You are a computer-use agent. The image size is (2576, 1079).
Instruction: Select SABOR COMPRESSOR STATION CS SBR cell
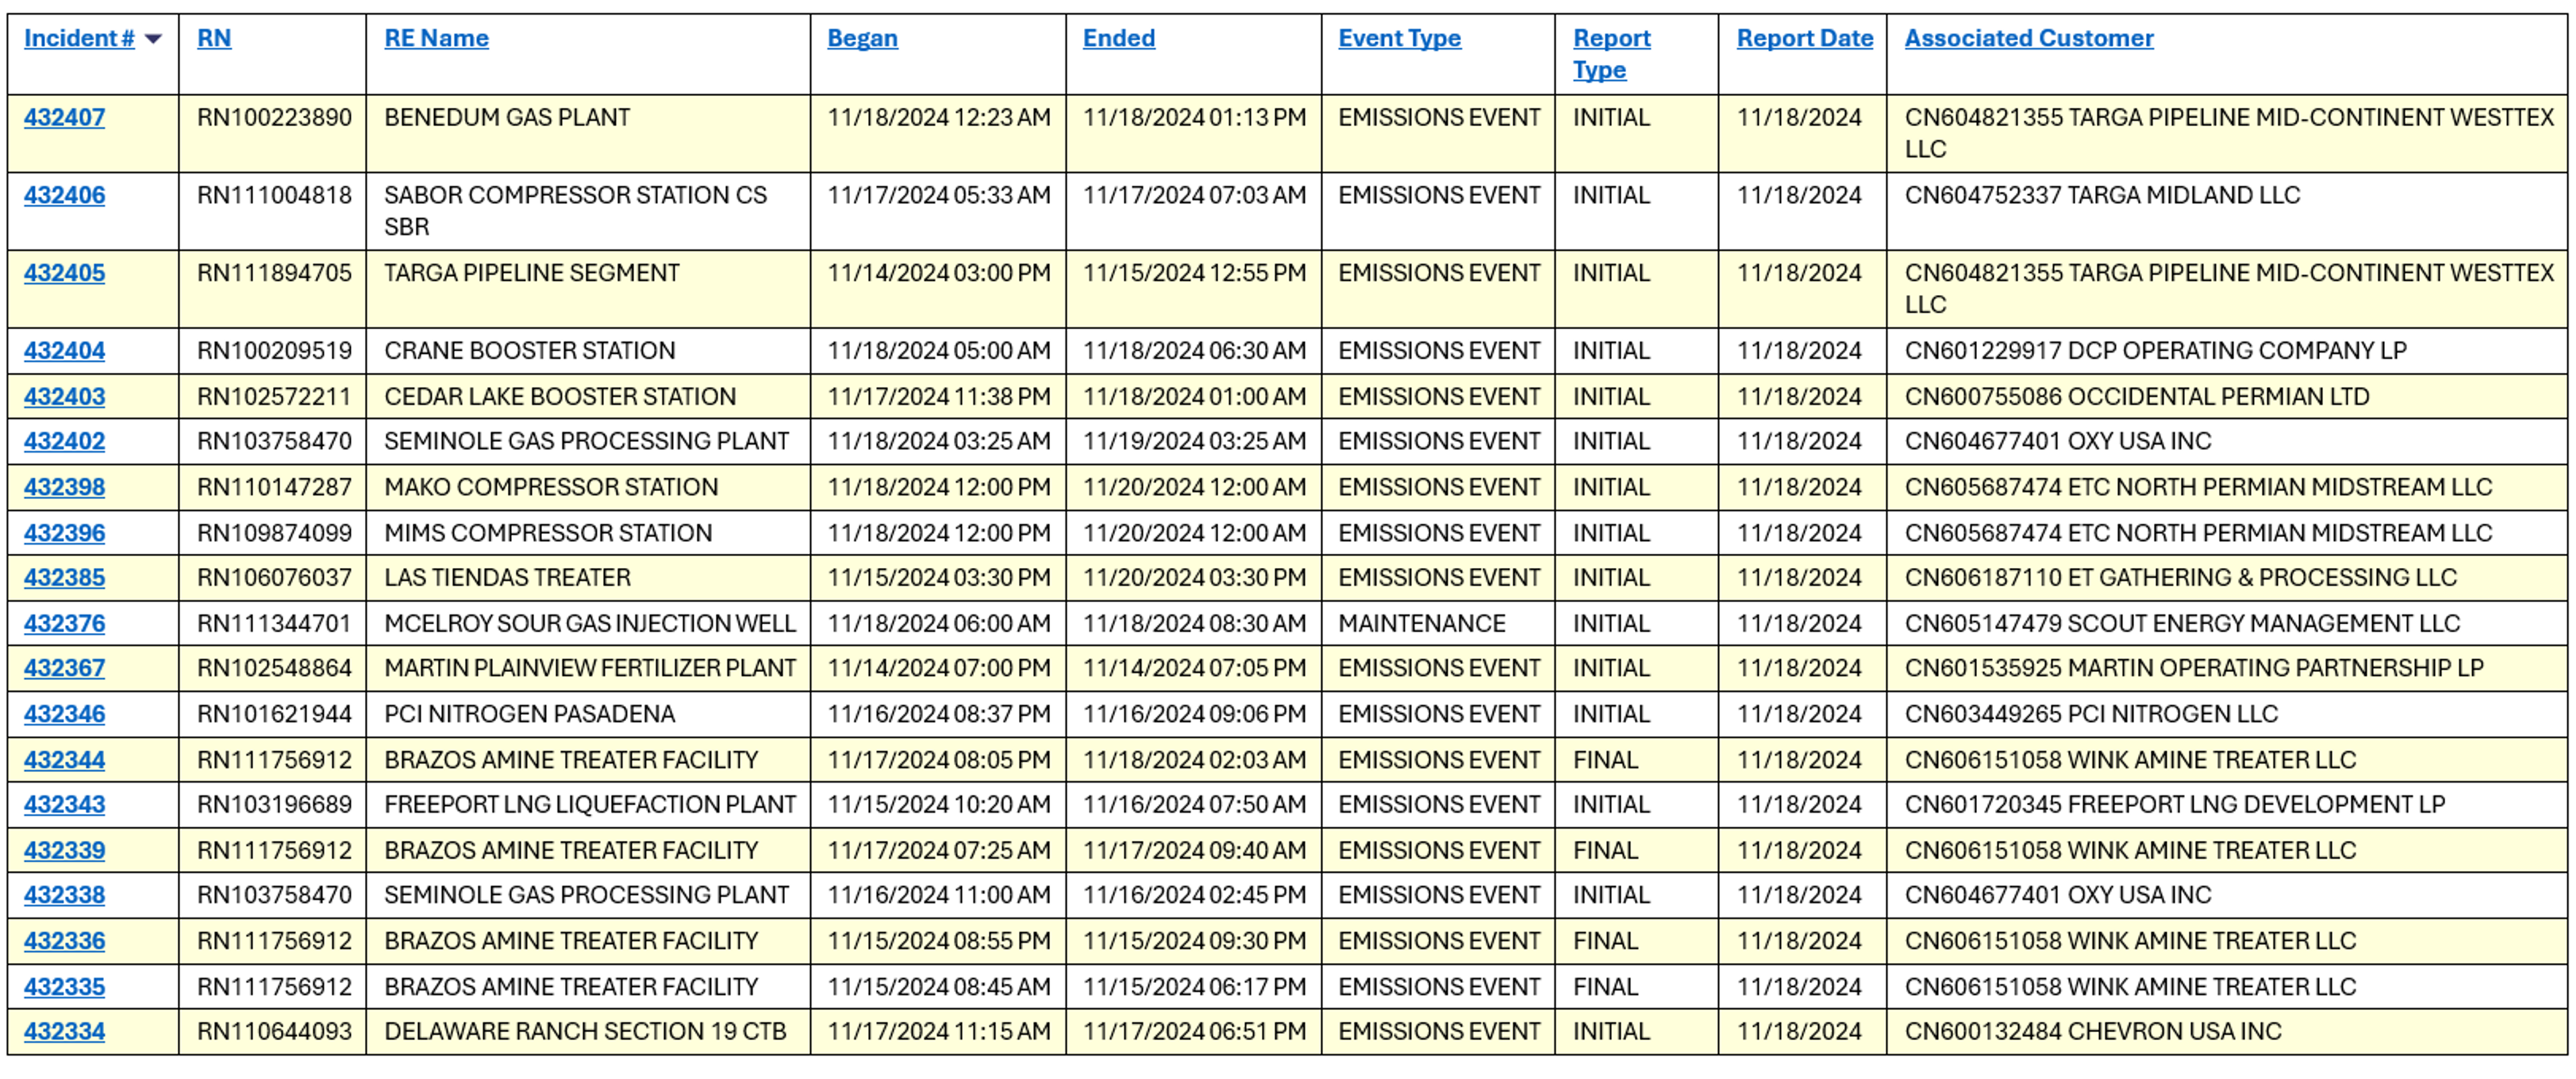click(x=588, y=211)
